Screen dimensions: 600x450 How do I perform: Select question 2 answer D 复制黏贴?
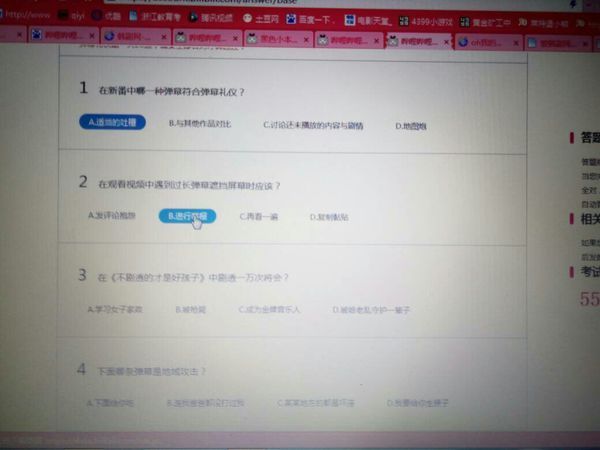[329, 217]
